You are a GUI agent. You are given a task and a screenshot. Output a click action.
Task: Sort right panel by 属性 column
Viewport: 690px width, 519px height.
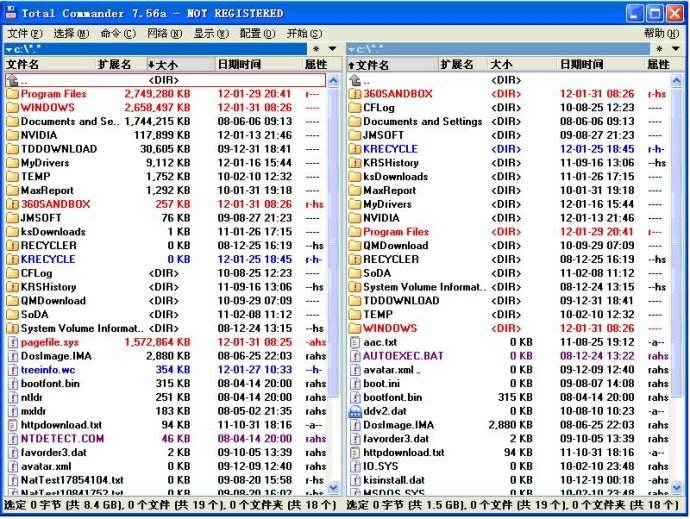658,65
